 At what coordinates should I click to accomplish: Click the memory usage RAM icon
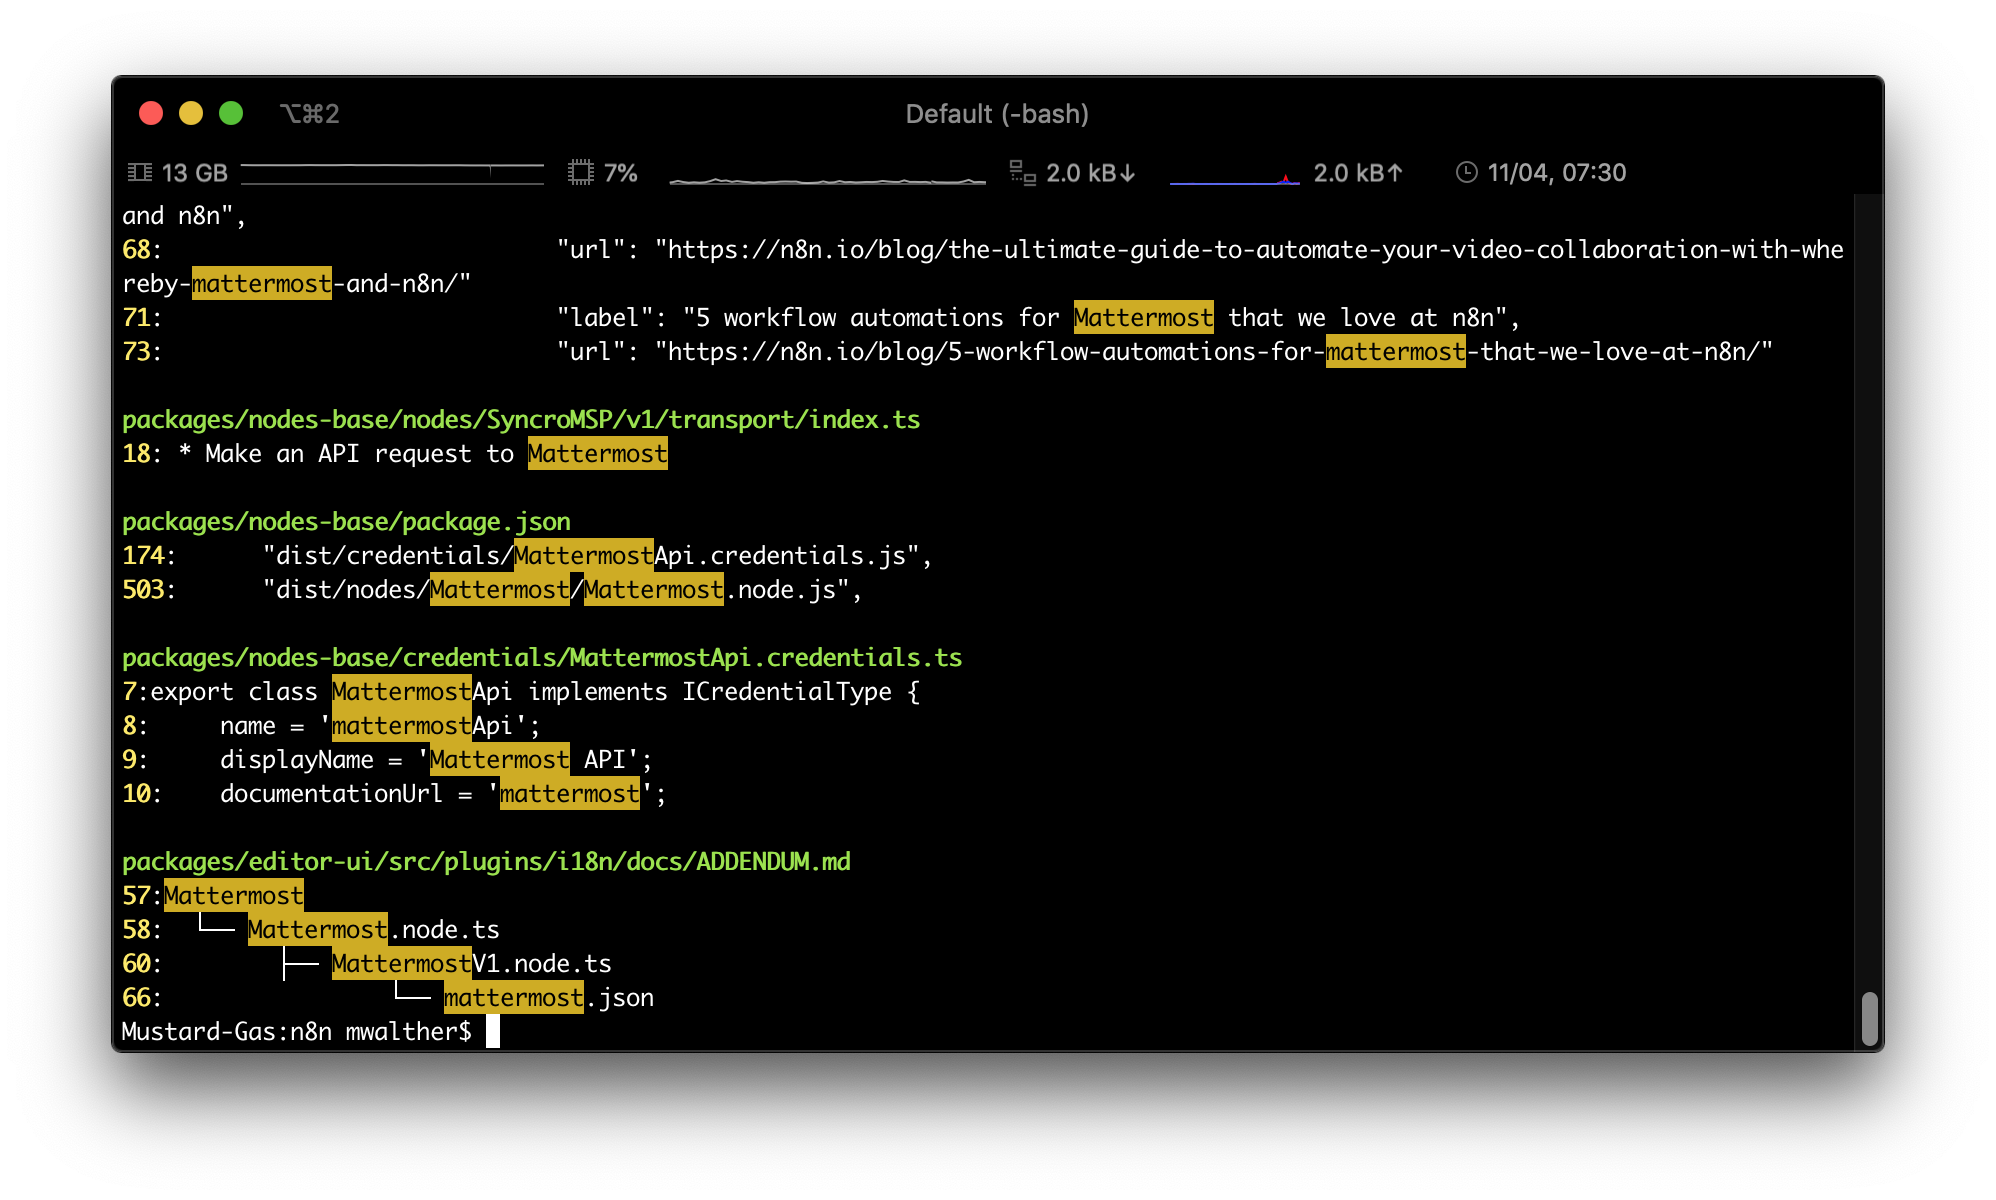point(140,173)
